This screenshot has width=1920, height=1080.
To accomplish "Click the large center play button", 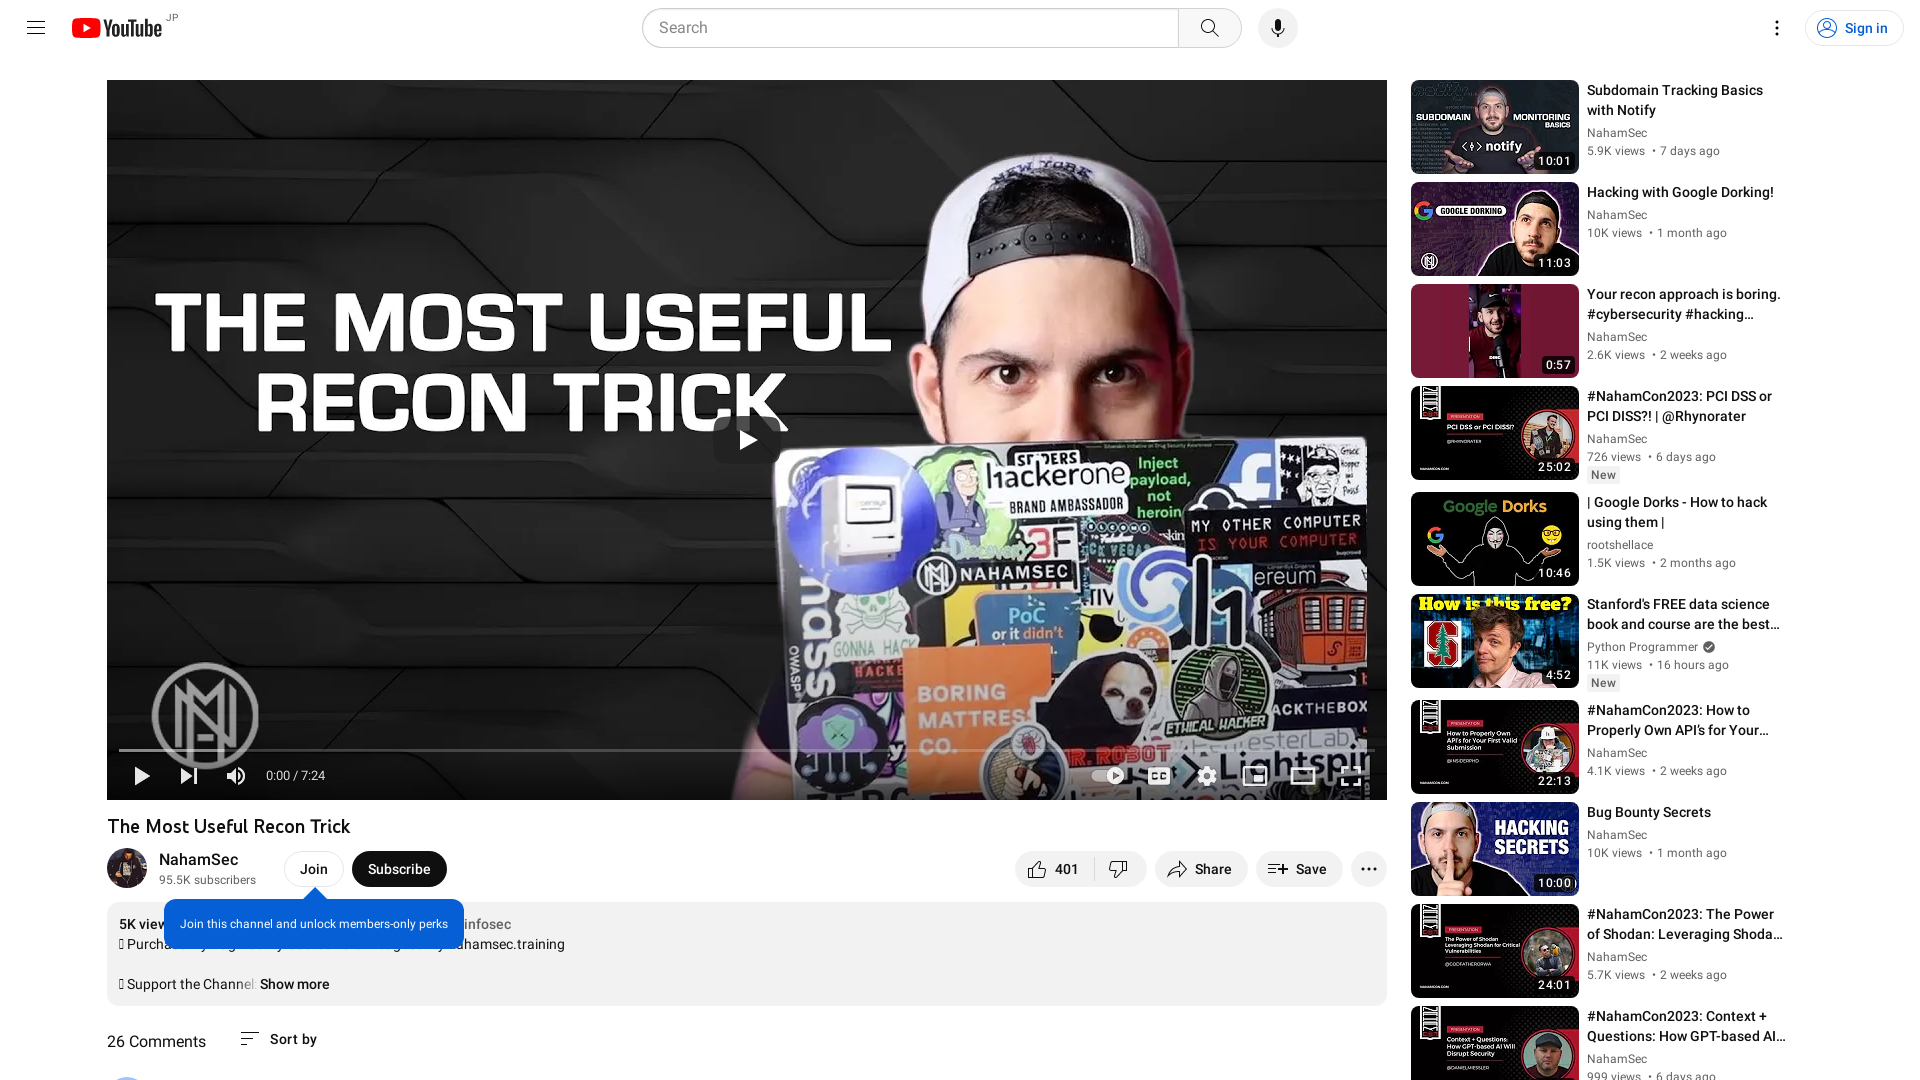I will (x=747, y=440).
